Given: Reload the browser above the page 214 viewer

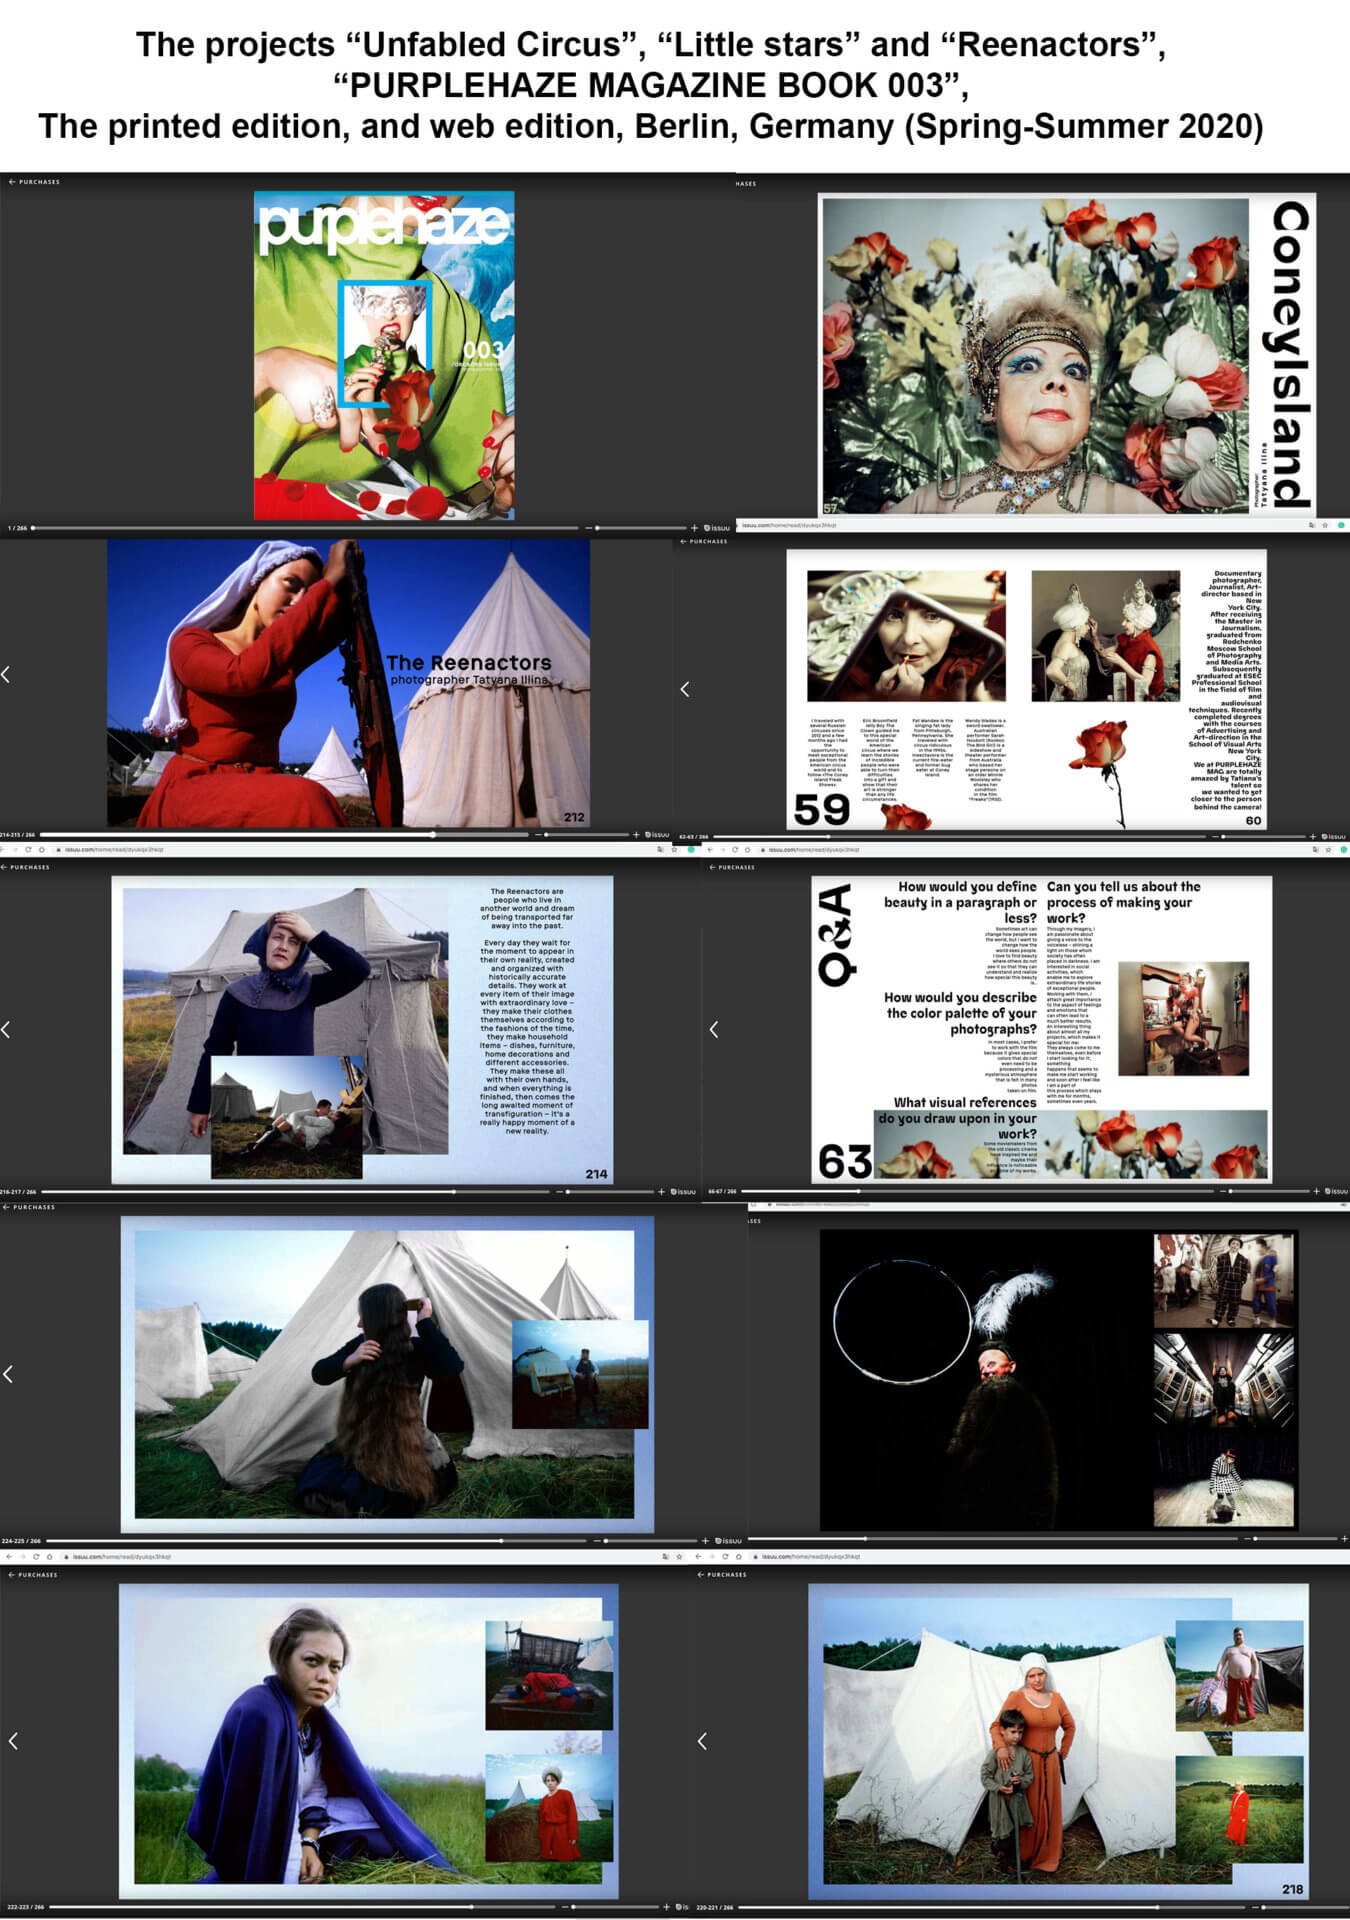Looking at the screenshot, I should pos(28,849).
